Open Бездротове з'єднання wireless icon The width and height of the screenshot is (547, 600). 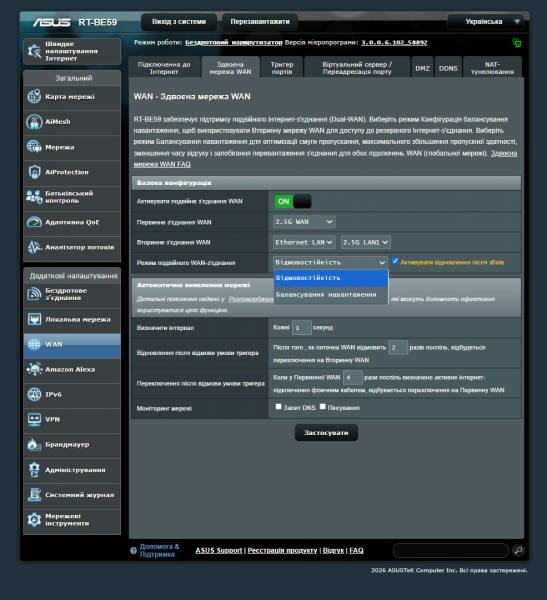[34, 294]
